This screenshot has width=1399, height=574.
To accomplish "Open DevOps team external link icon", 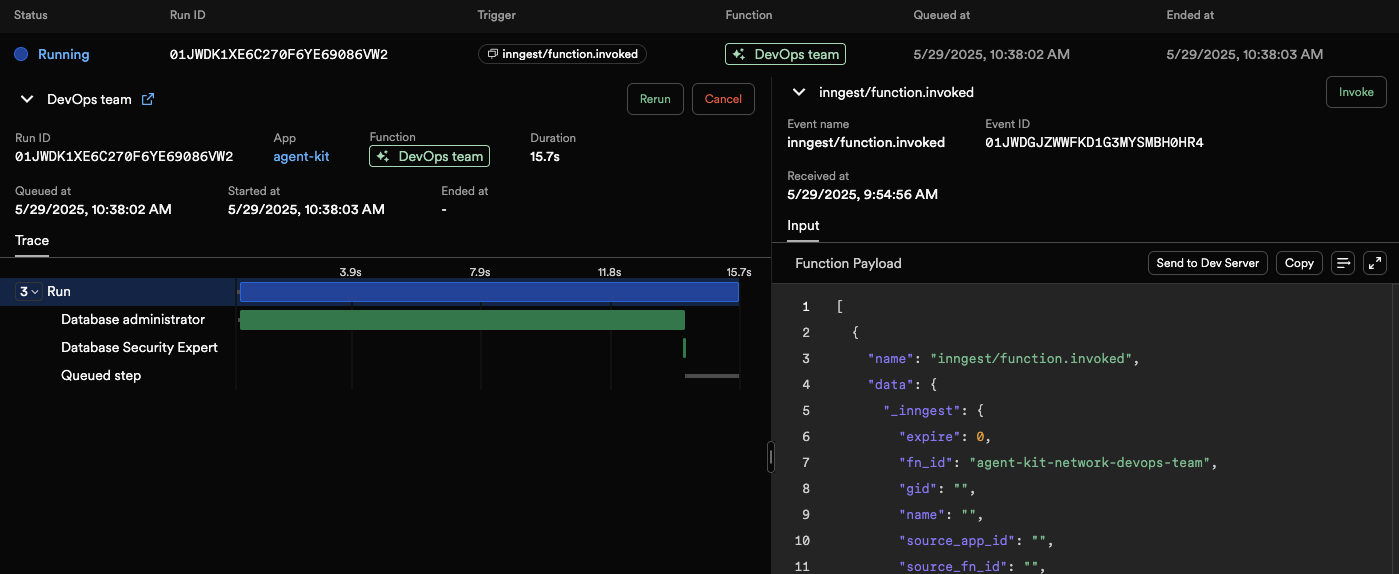I will coord(148,99).
